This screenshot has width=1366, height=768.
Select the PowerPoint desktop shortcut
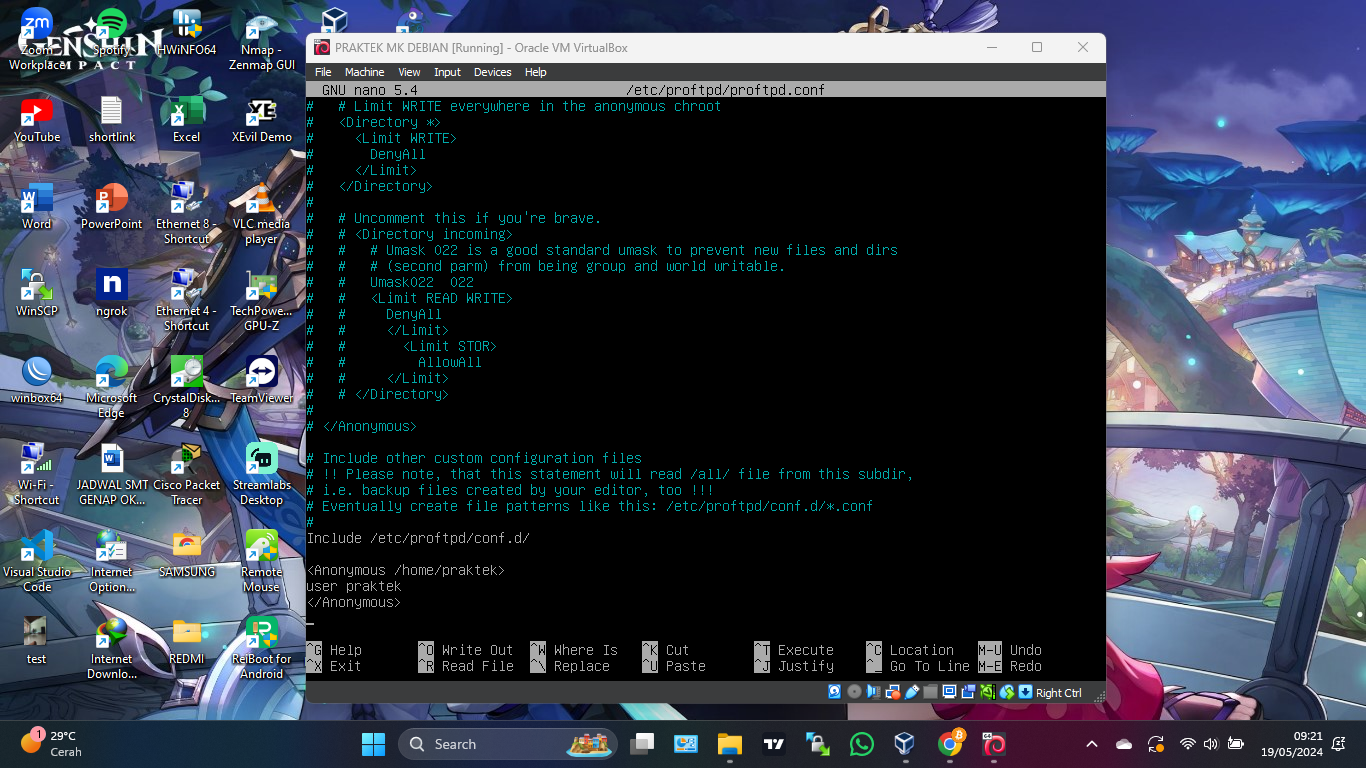112,207
